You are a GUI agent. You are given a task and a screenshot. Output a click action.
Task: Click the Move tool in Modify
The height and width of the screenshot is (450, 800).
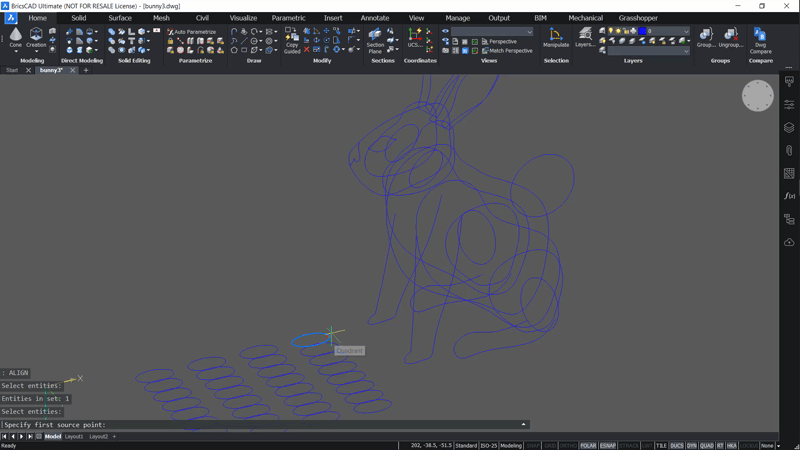(x=327, y=31)
